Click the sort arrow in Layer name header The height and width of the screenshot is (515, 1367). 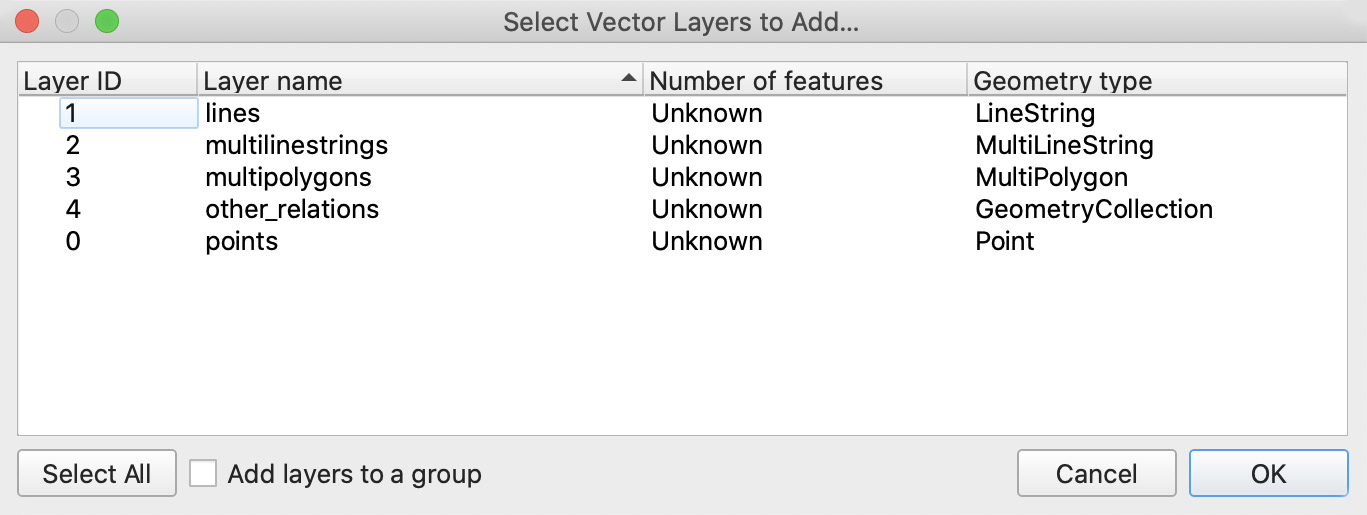[x=628, y=77]
